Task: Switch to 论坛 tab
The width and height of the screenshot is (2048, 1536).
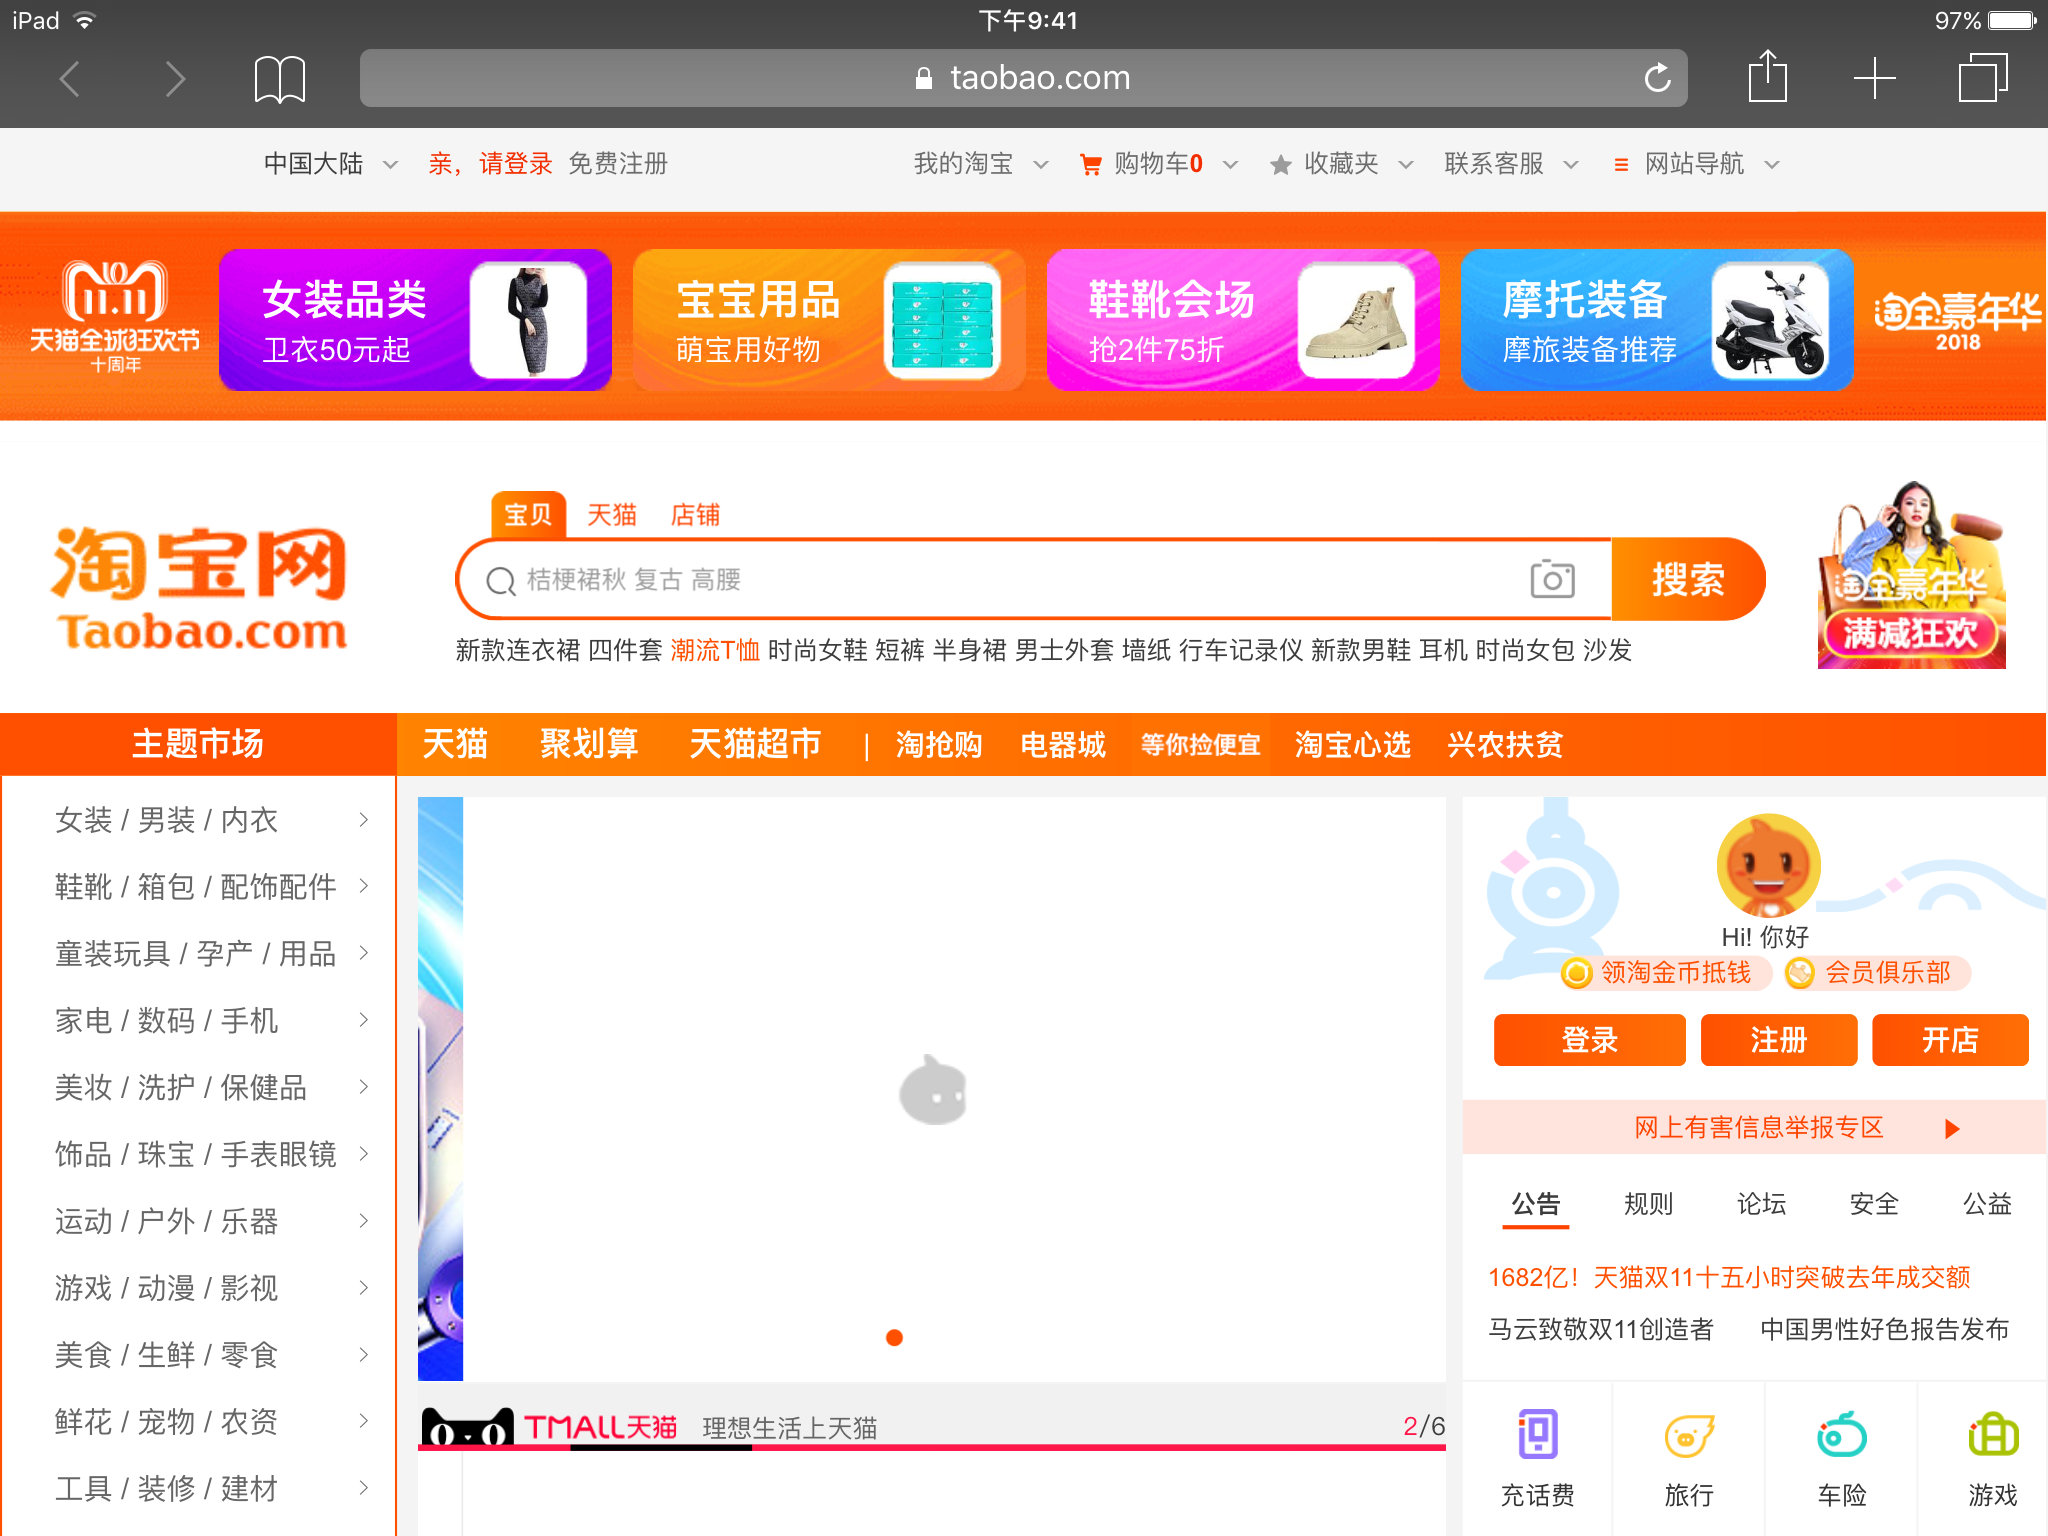Action: point(1761,1204)
